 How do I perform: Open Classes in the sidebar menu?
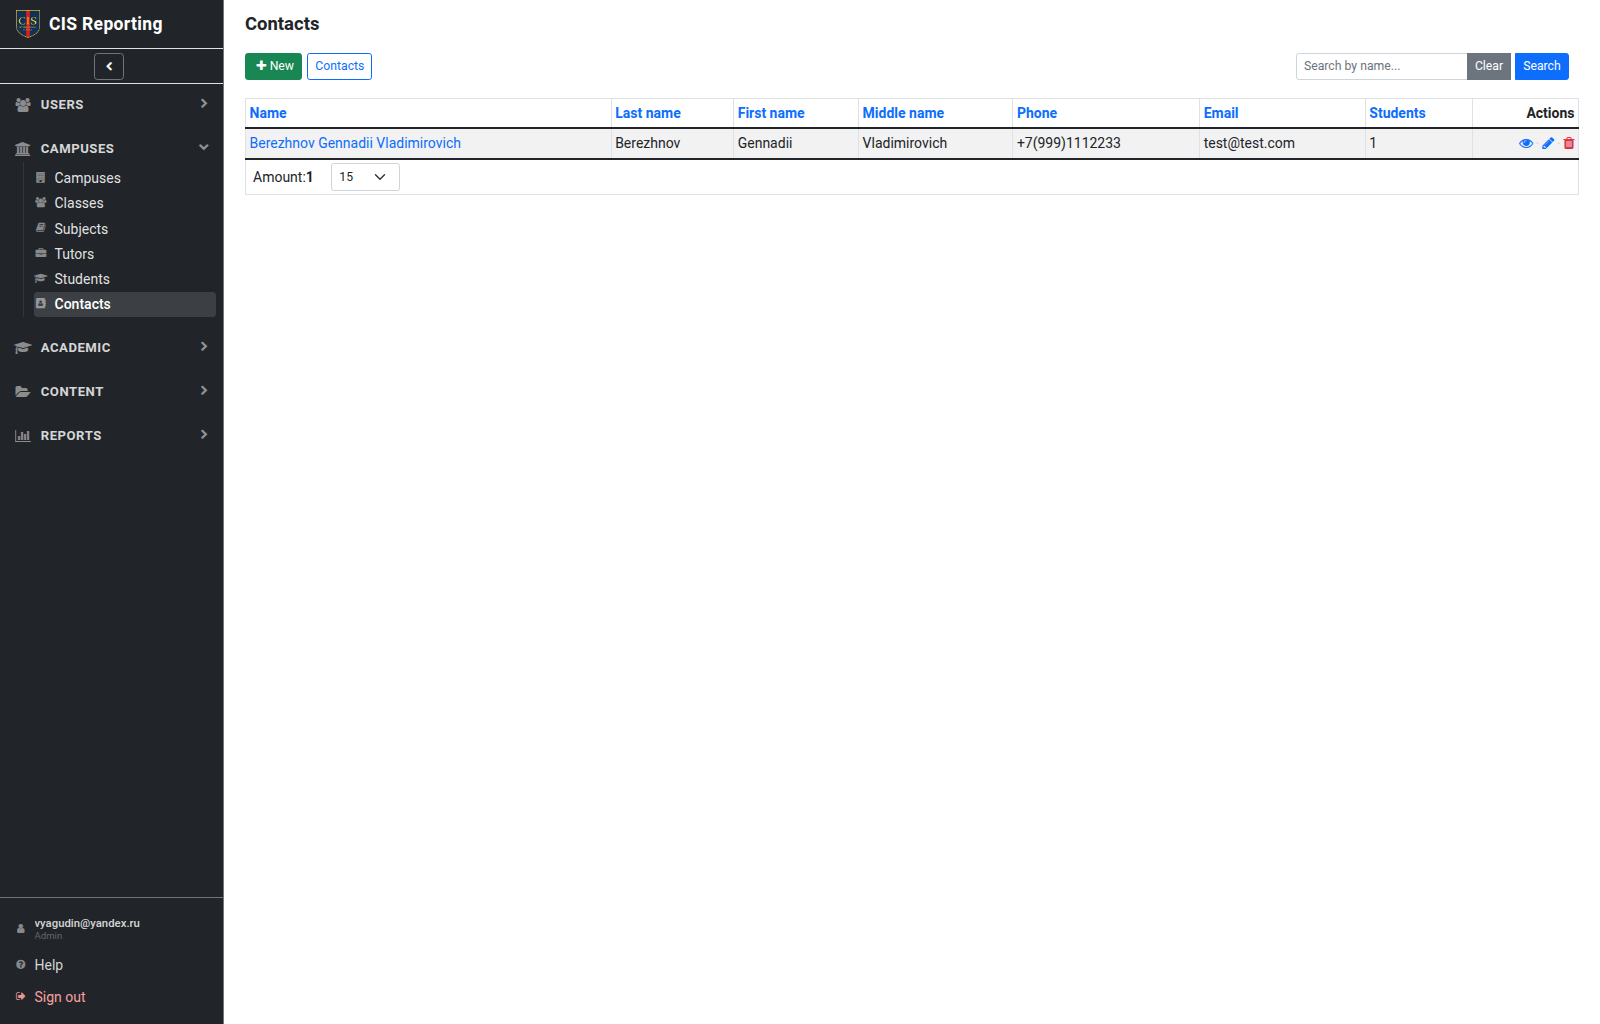124,203
